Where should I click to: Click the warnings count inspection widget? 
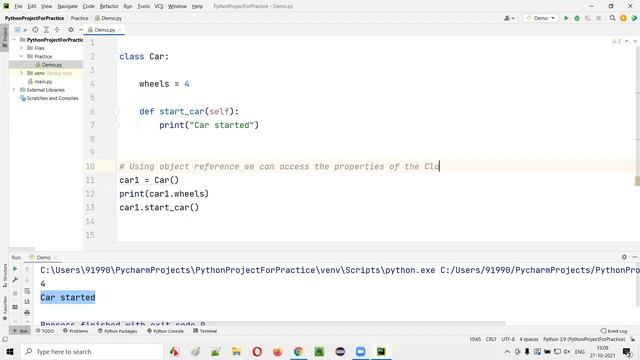click(616, 41)
